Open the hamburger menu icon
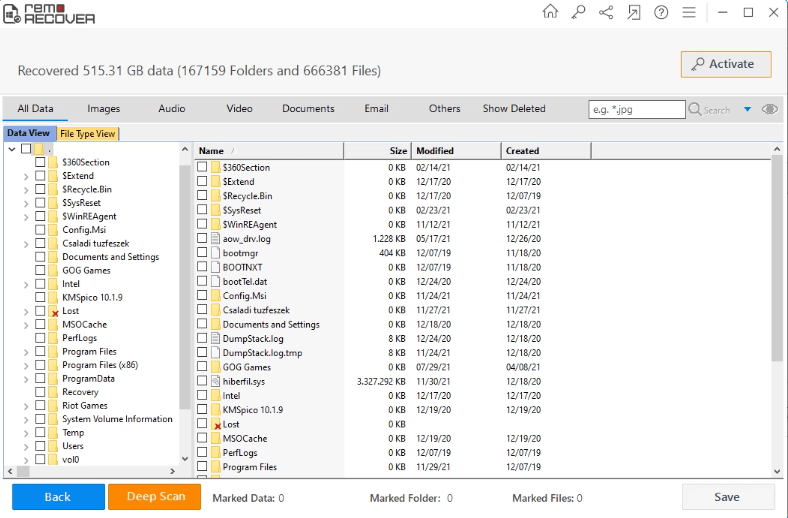Image resolution: width=788 pixels, height=518 pixels. [x=689, y=13]
